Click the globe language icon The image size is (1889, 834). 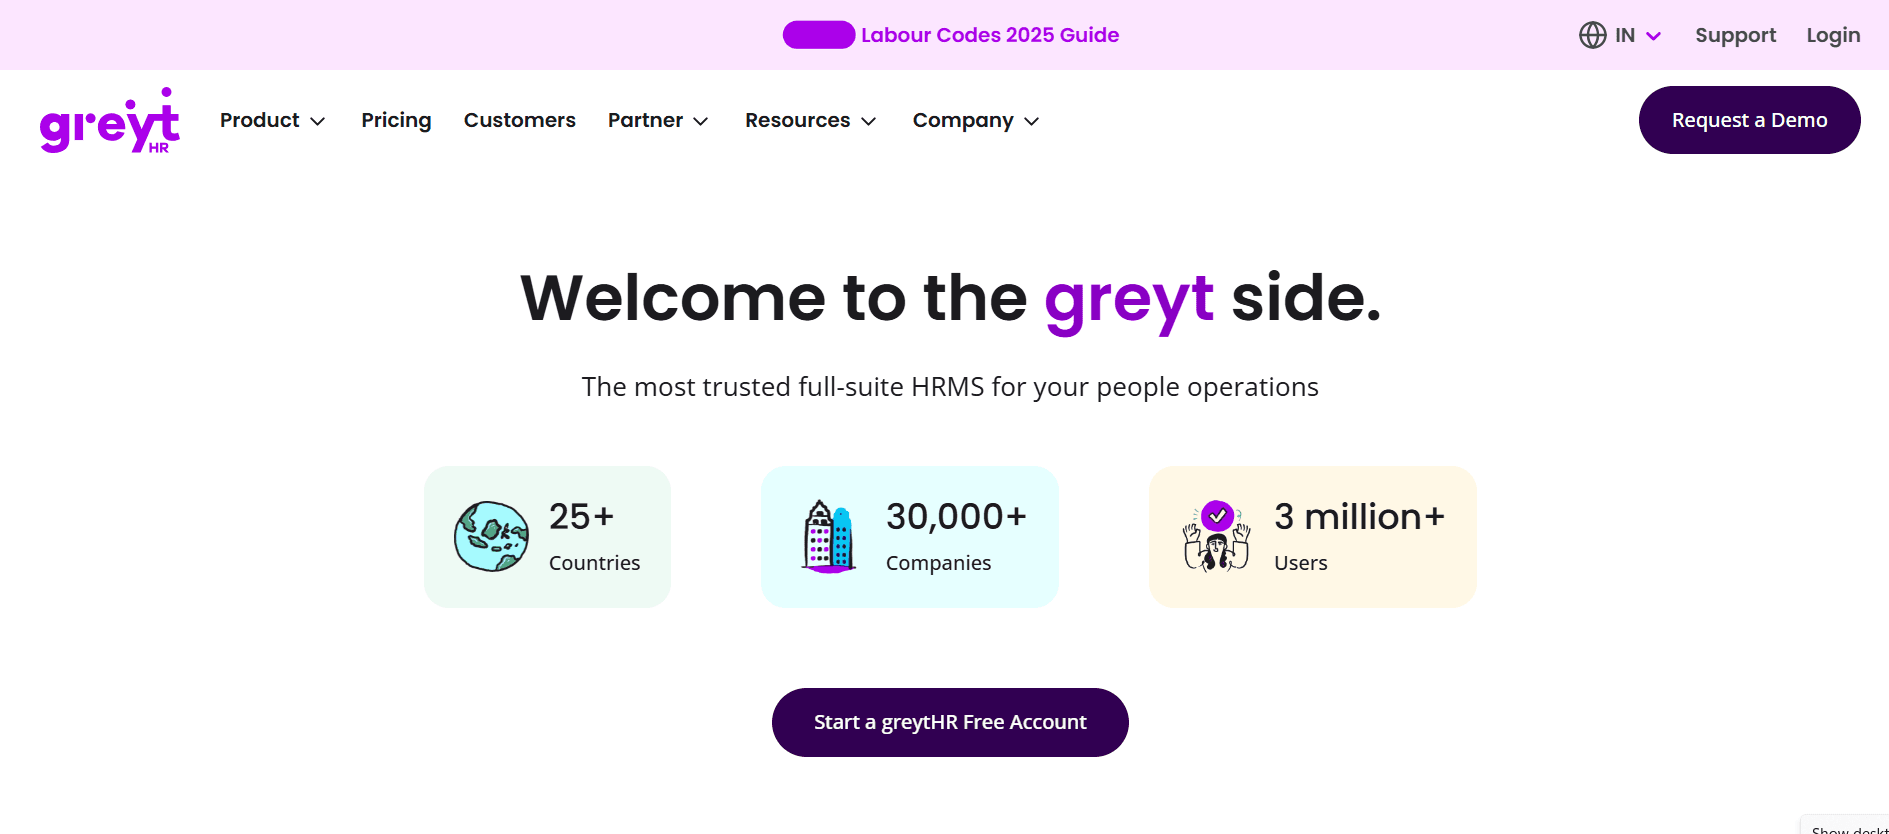click(x=1592, y=35)
